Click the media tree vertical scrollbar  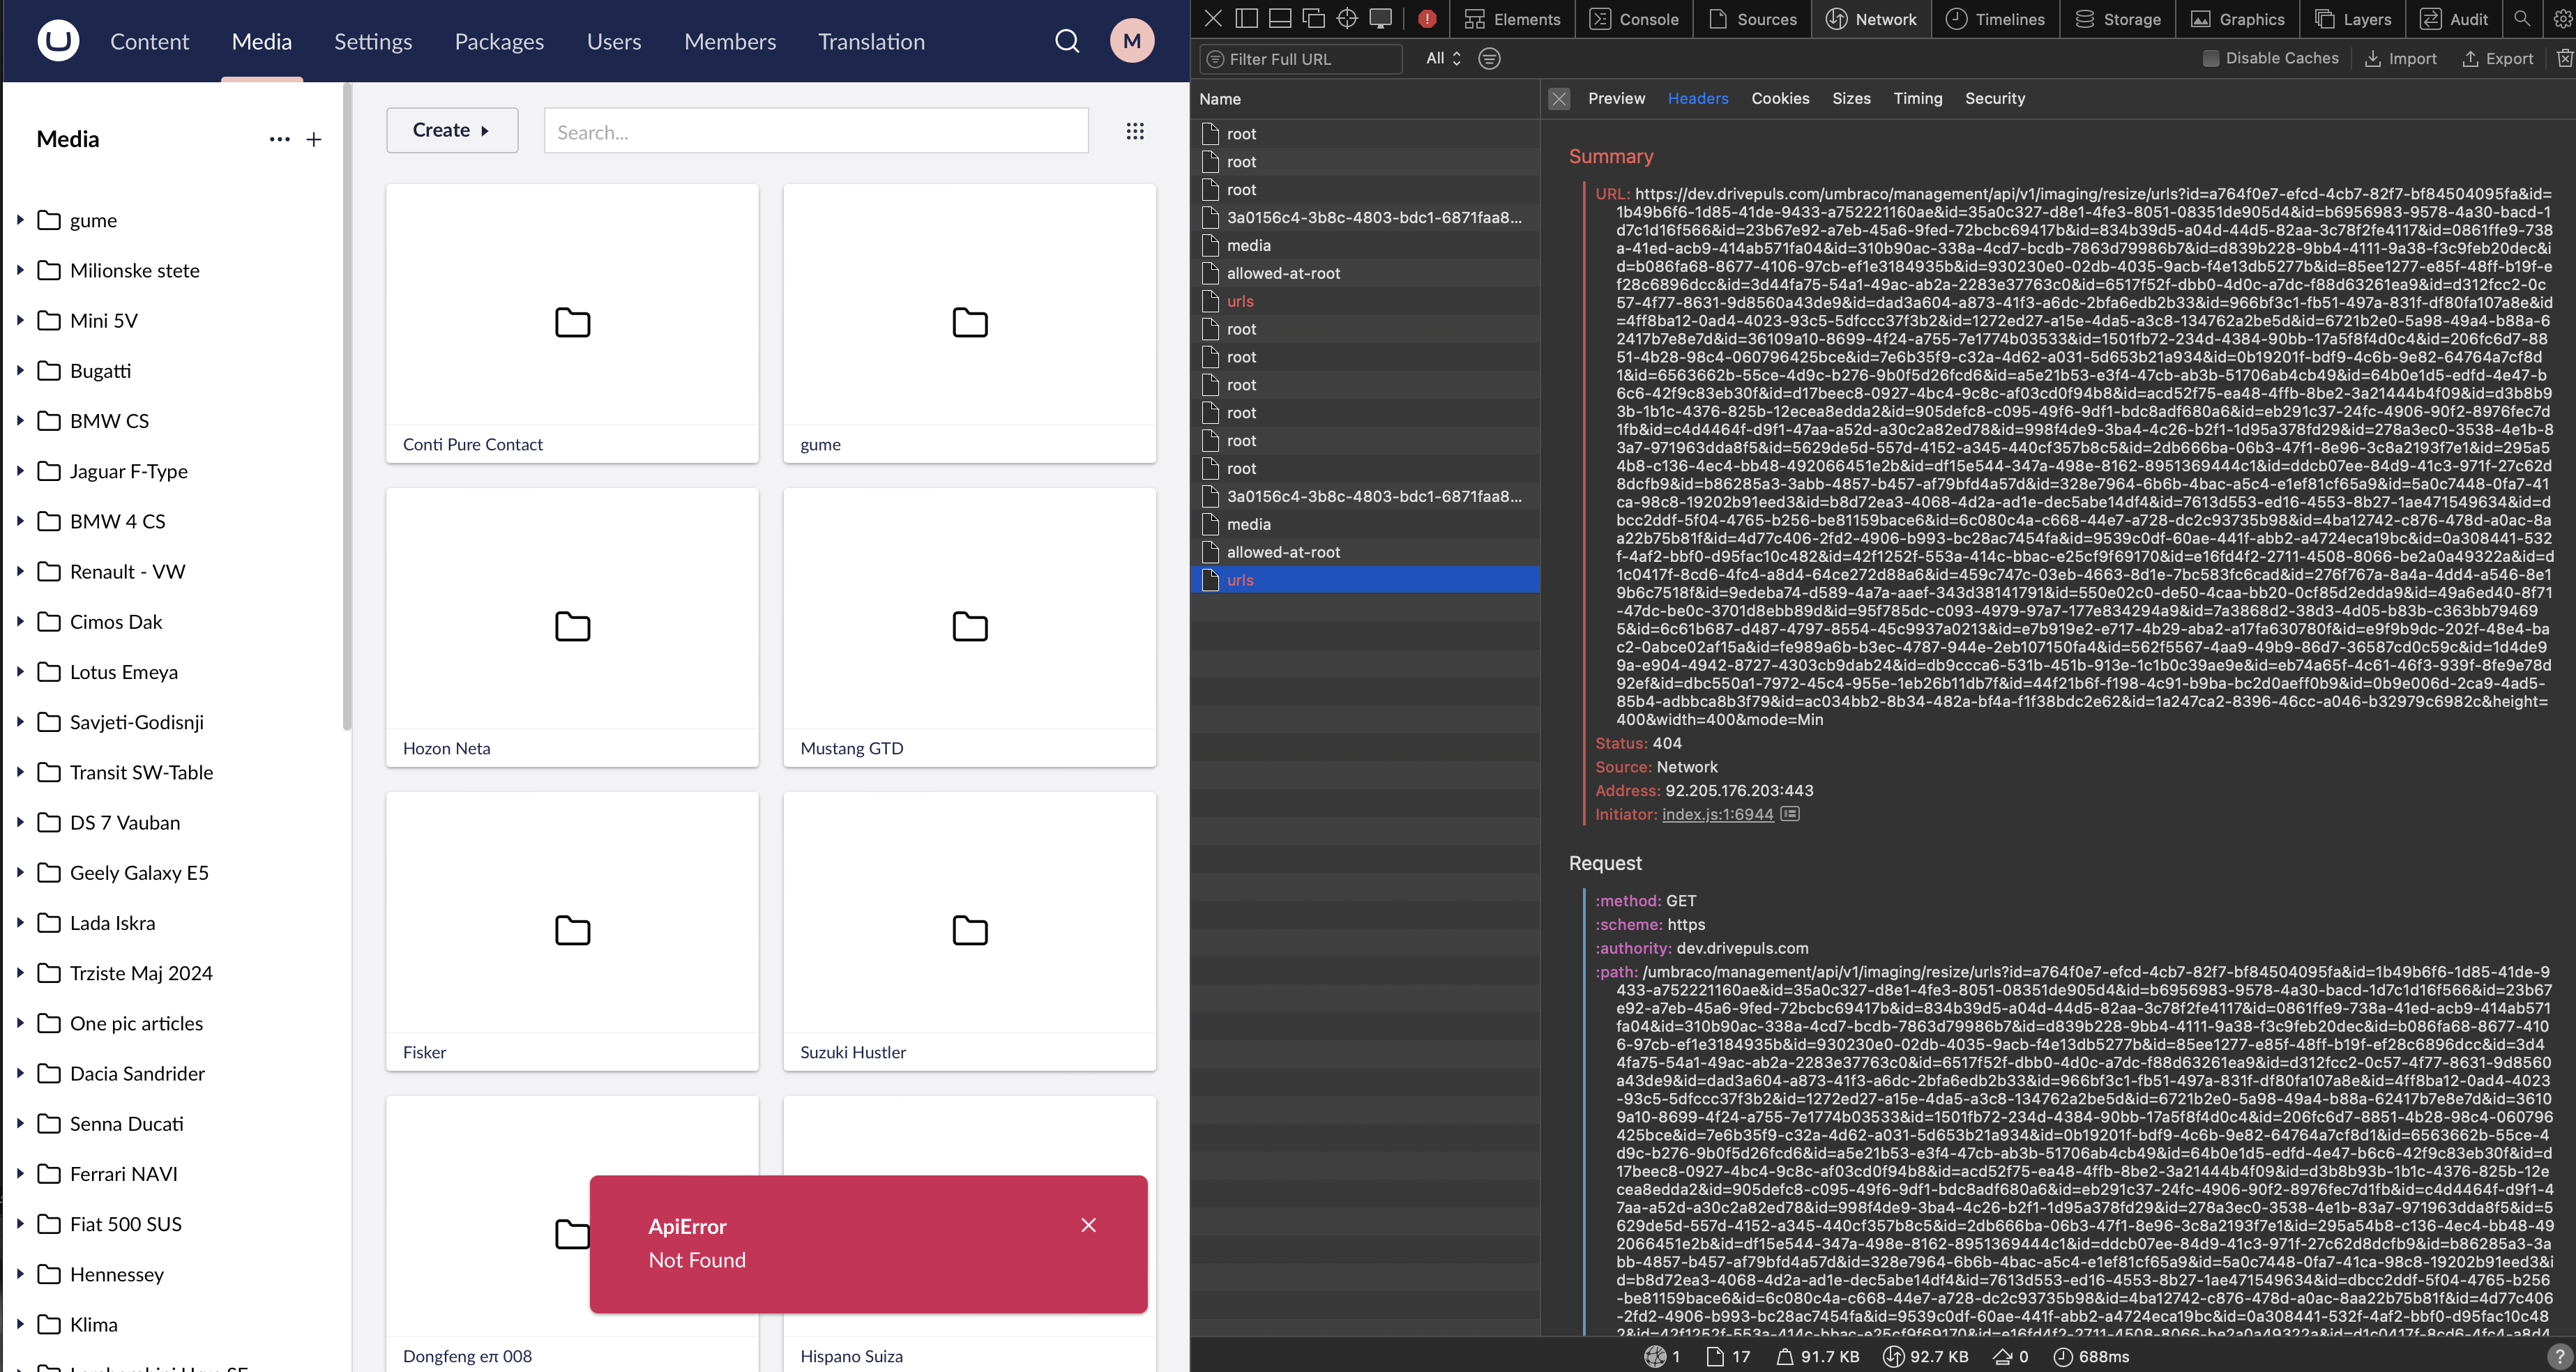(346, 406)
